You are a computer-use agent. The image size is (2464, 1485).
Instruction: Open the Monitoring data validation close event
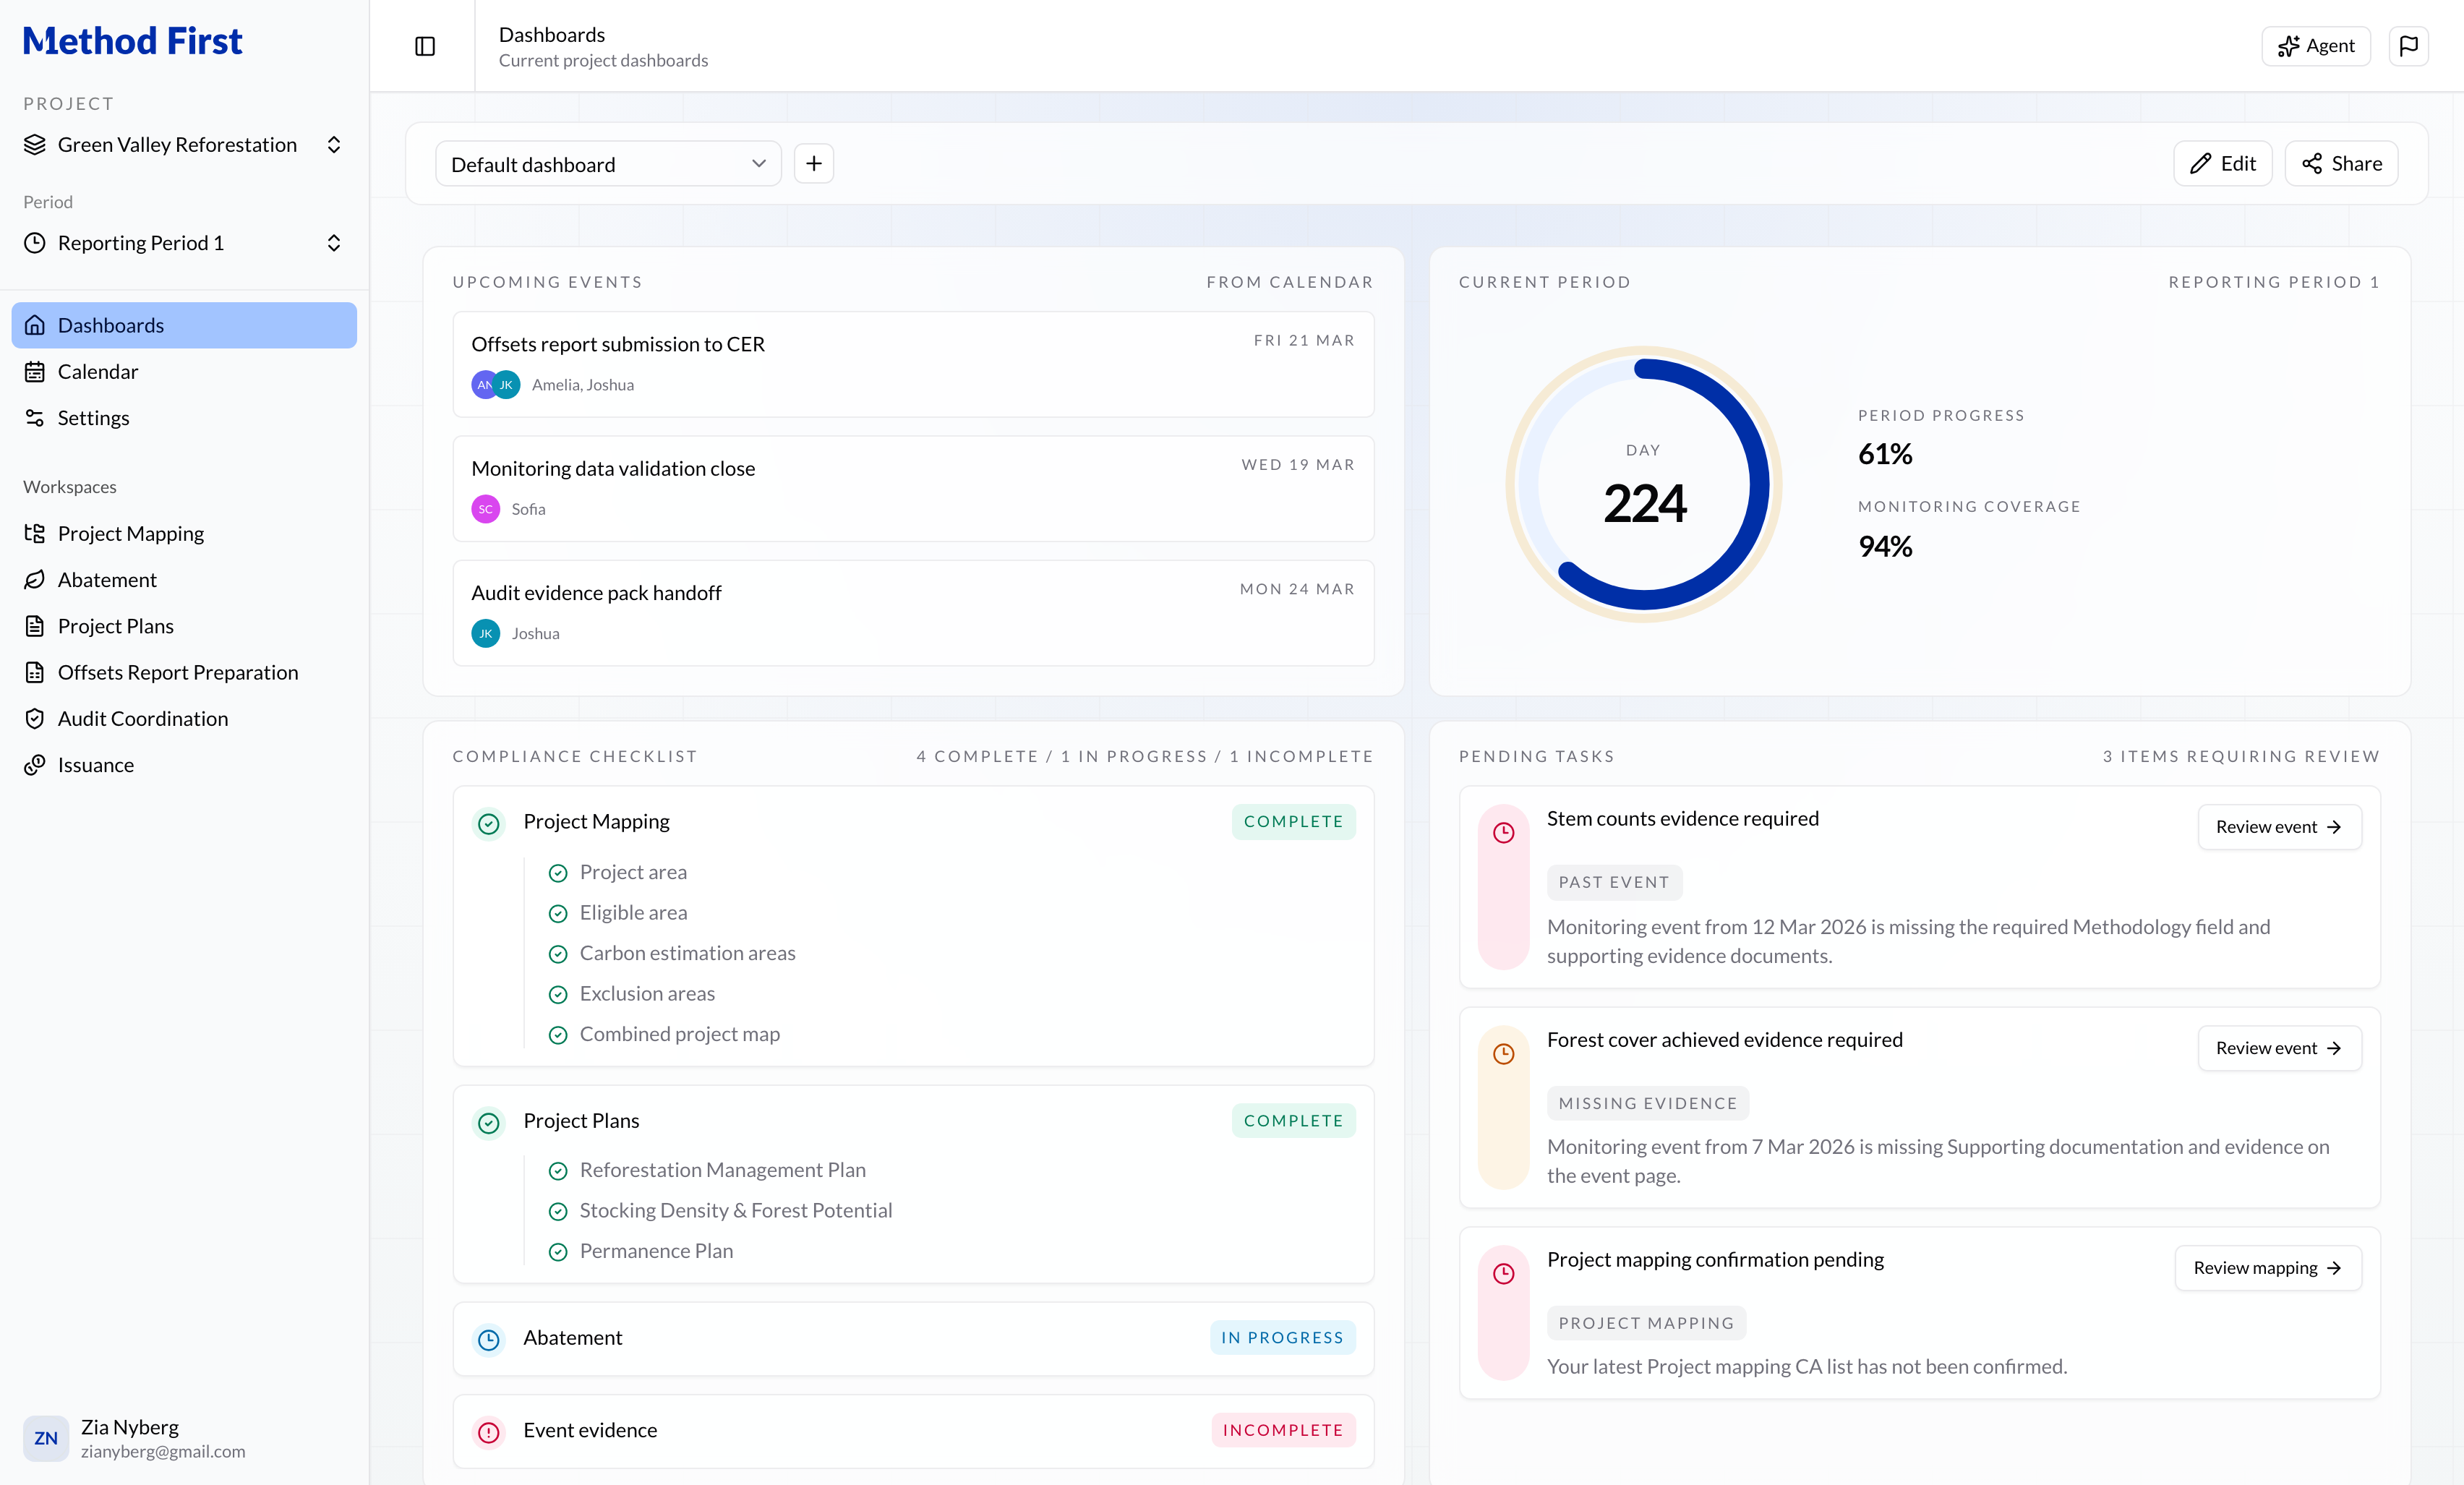point(913,489)
